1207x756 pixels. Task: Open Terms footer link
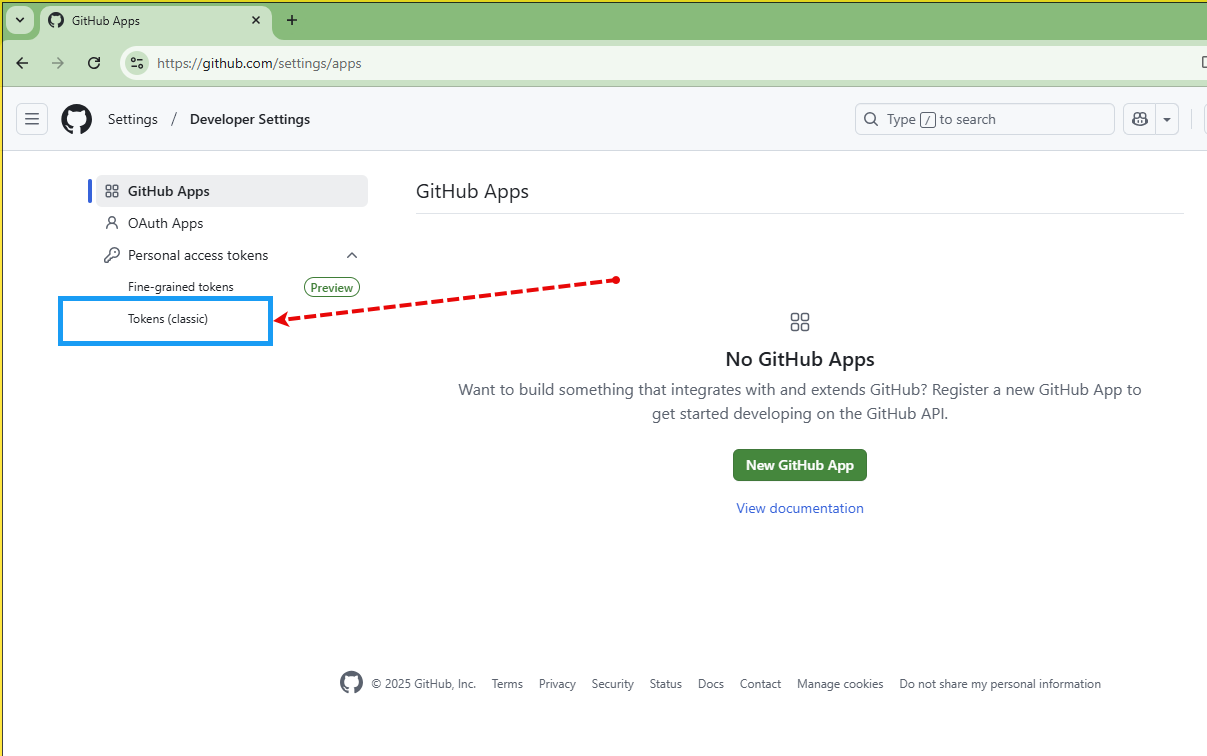click(x=507, y=684)
